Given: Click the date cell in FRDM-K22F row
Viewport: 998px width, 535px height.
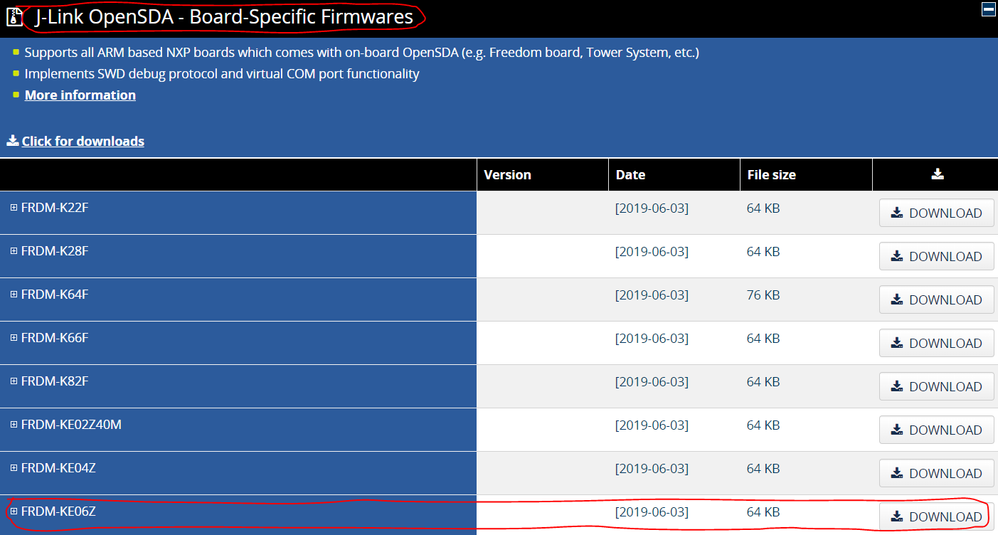Looking at the screenshot, I should click(652, 209).
